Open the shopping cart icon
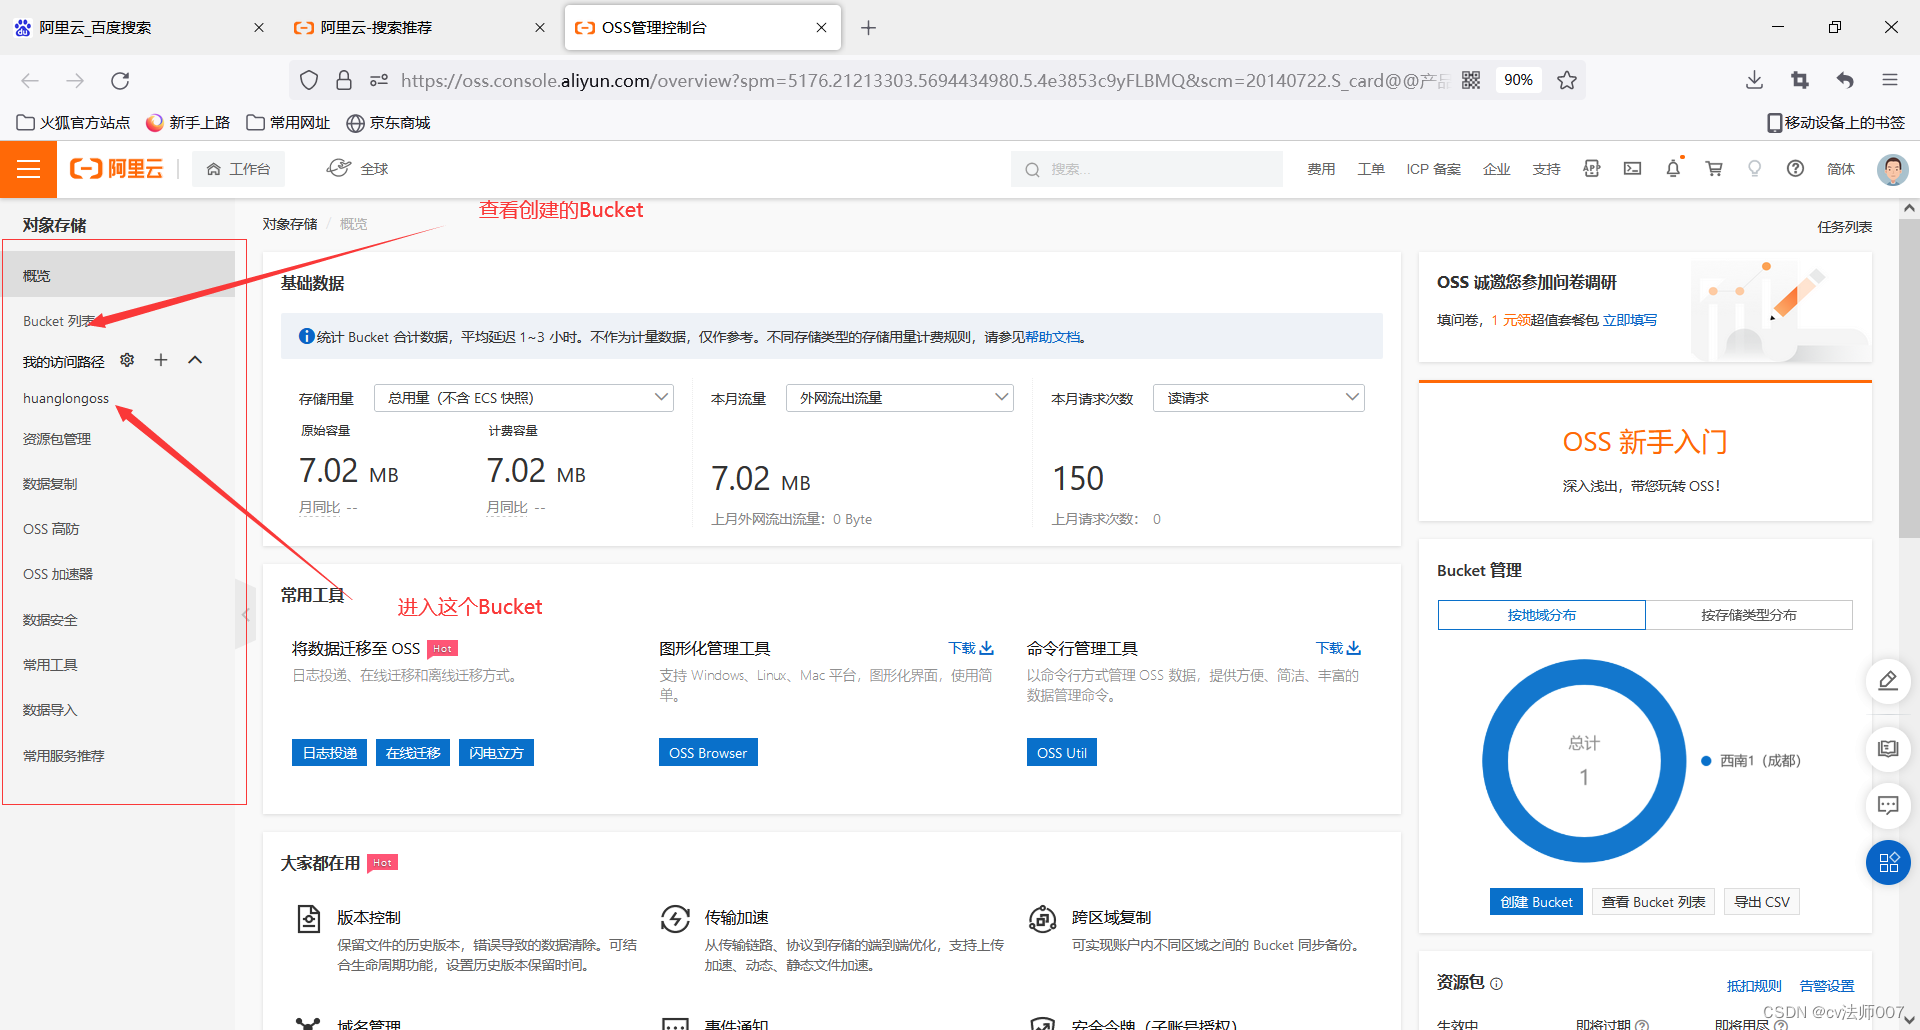The height and width of the screenshot is (1030, 1920). click(x=1714, y=169)
